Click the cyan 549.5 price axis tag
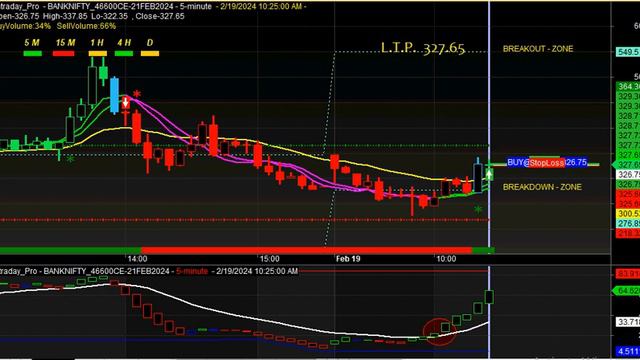 pyautogui.click(x=627, y=52)
